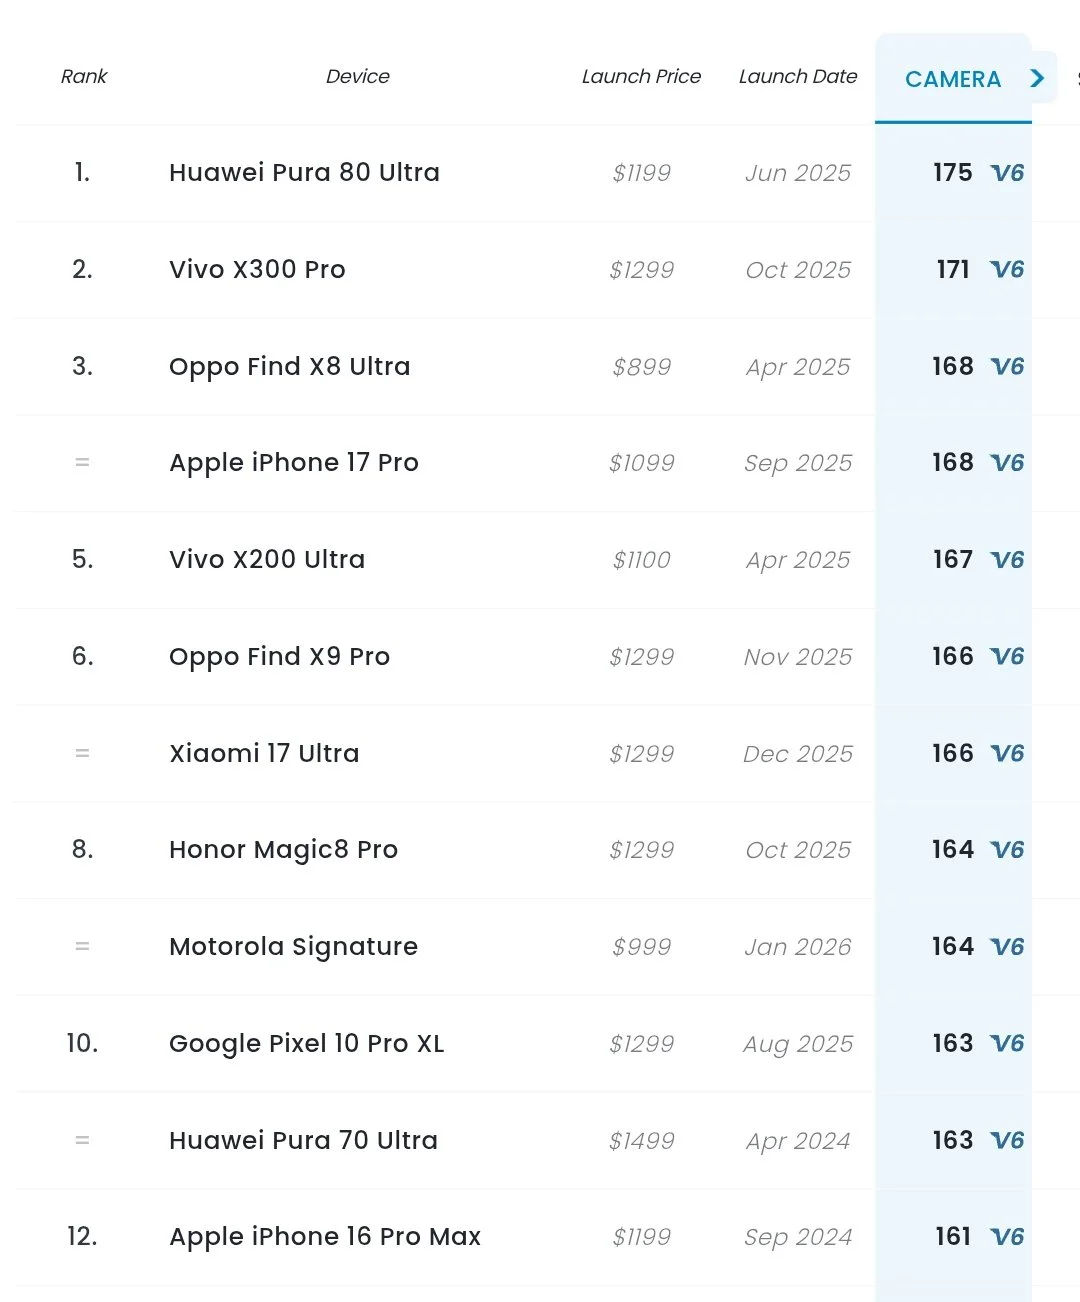1080x1302 pixels.
Task: Click the Rank column header
Action: (x=84, y=76)
